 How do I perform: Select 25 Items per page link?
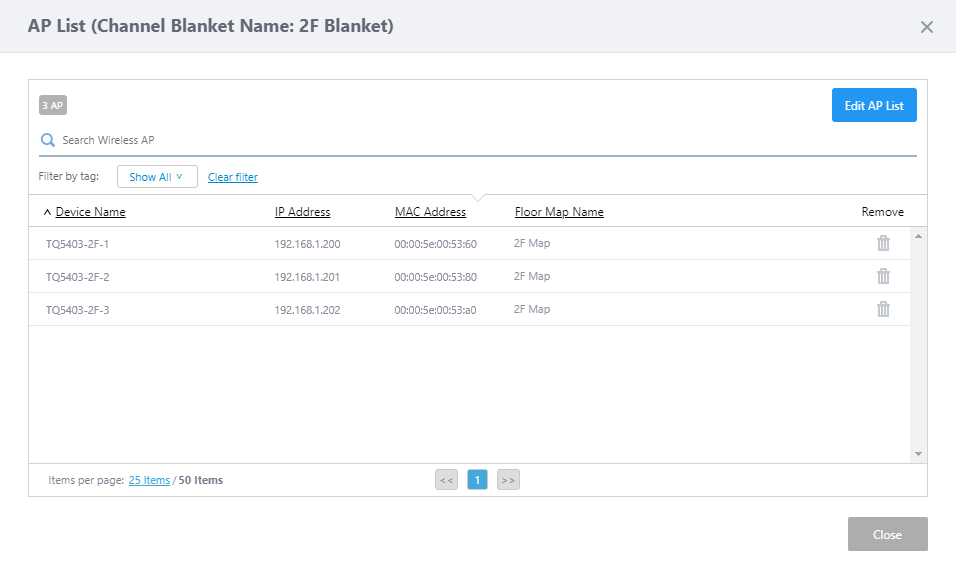(149, 480)
